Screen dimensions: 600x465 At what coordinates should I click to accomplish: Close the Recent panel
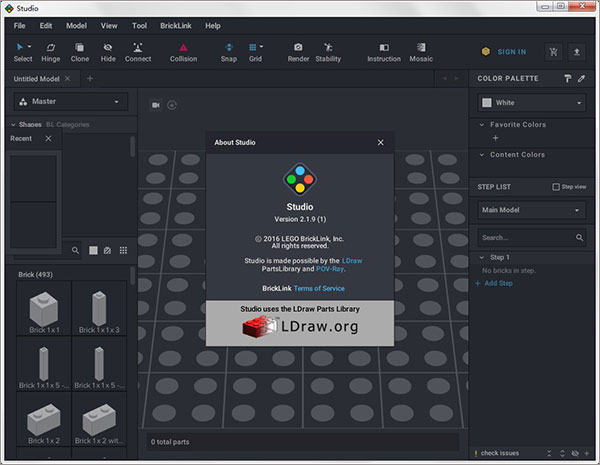point(48,139)
